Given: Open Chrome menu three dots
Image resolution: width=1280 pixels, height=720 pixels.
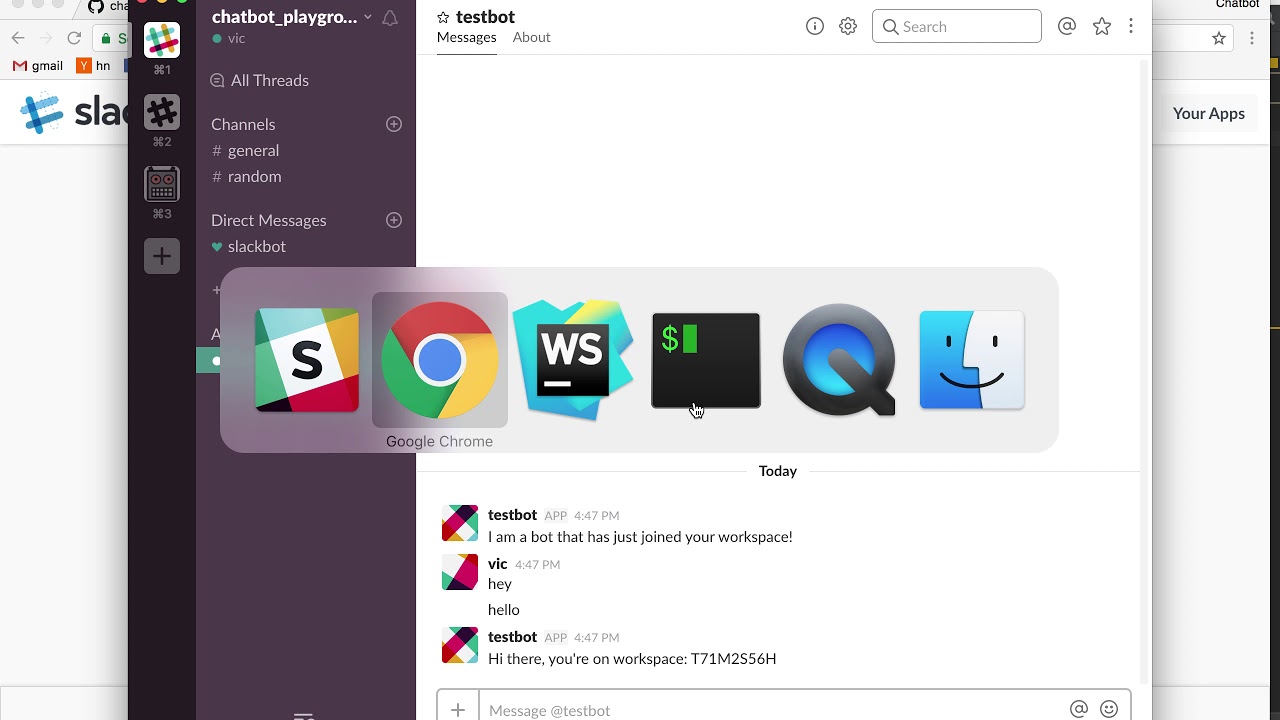Looking at the screenshot, I should pos(1252,38).
